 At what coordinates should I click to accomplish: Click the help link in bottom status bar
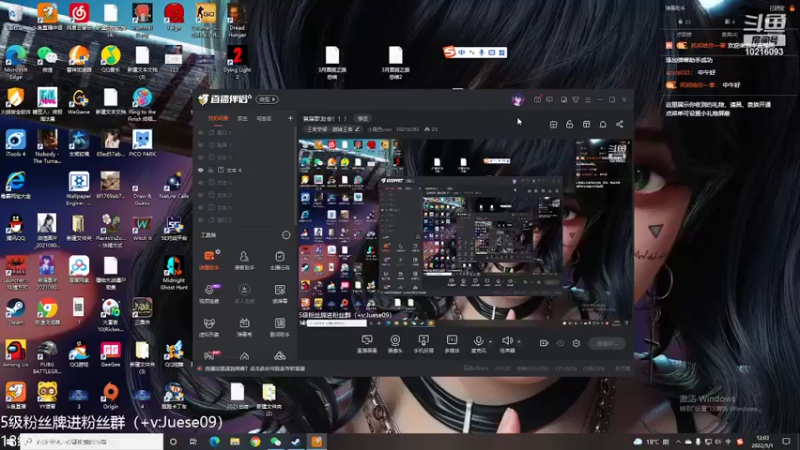coord(255,368)
